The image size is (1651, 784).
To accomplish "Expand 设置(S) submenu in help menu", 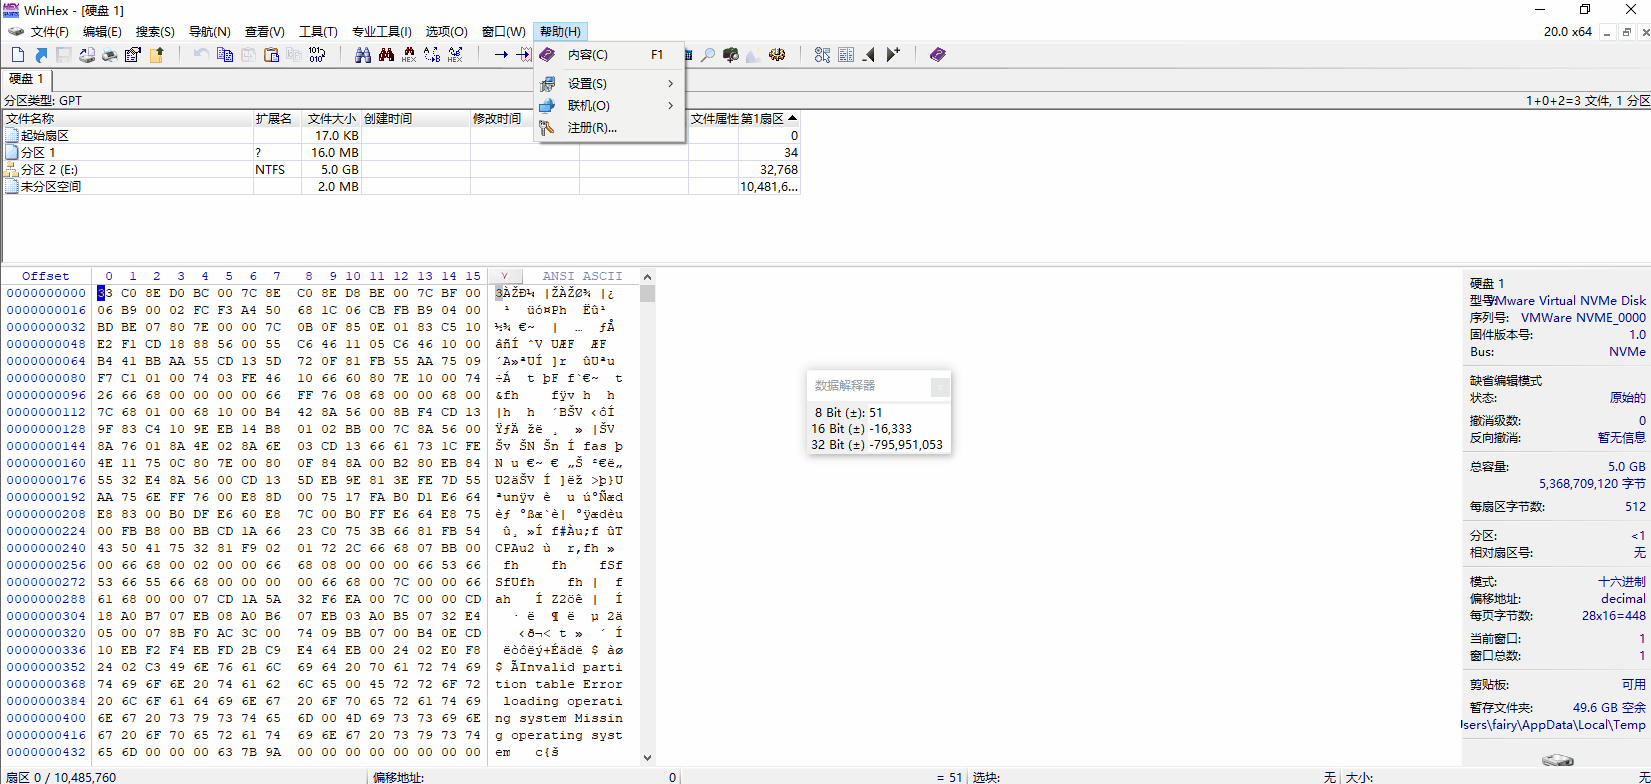I will coord(609,84).
